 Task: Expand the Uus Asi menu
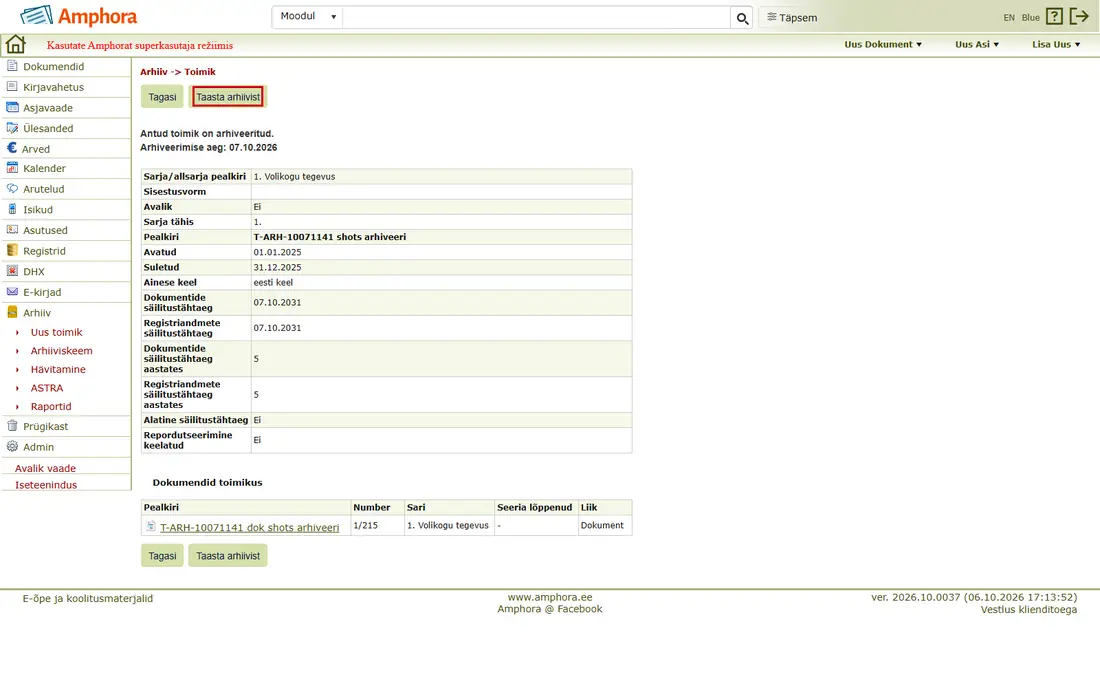tap(977, 44)
